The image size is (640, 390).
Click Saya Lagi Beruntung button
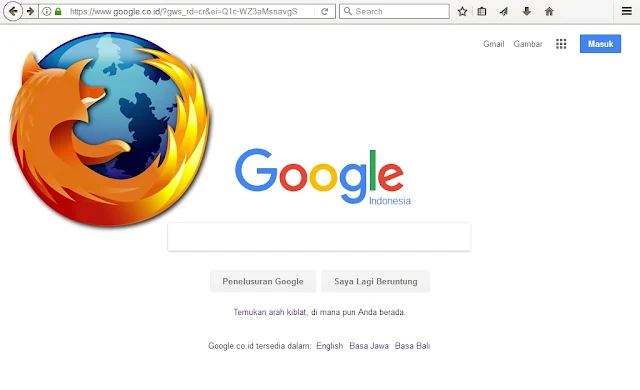tap(376, 281)
